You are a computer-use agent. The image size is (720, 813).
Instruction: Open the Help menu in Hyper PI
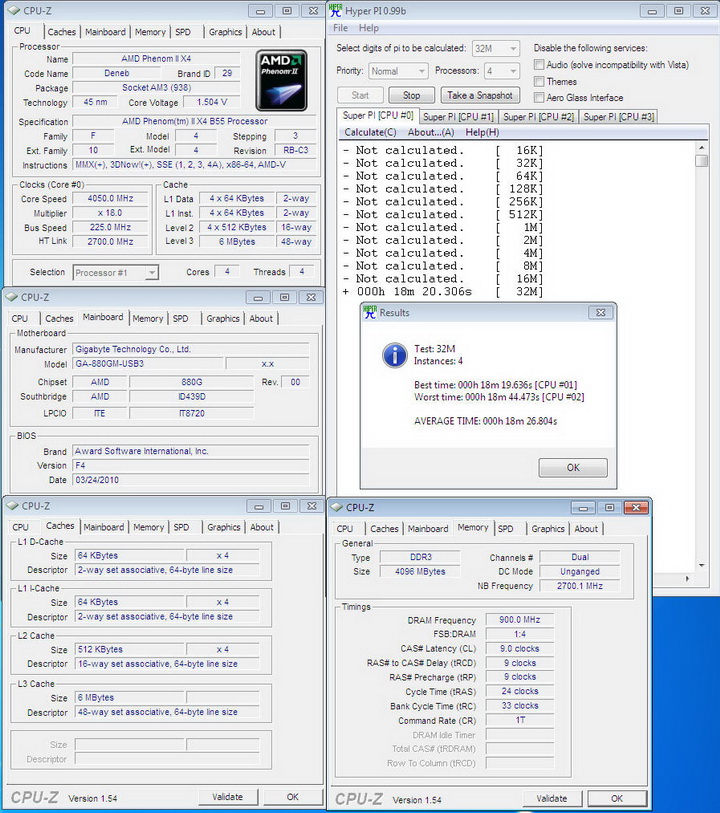pos(369,28)
